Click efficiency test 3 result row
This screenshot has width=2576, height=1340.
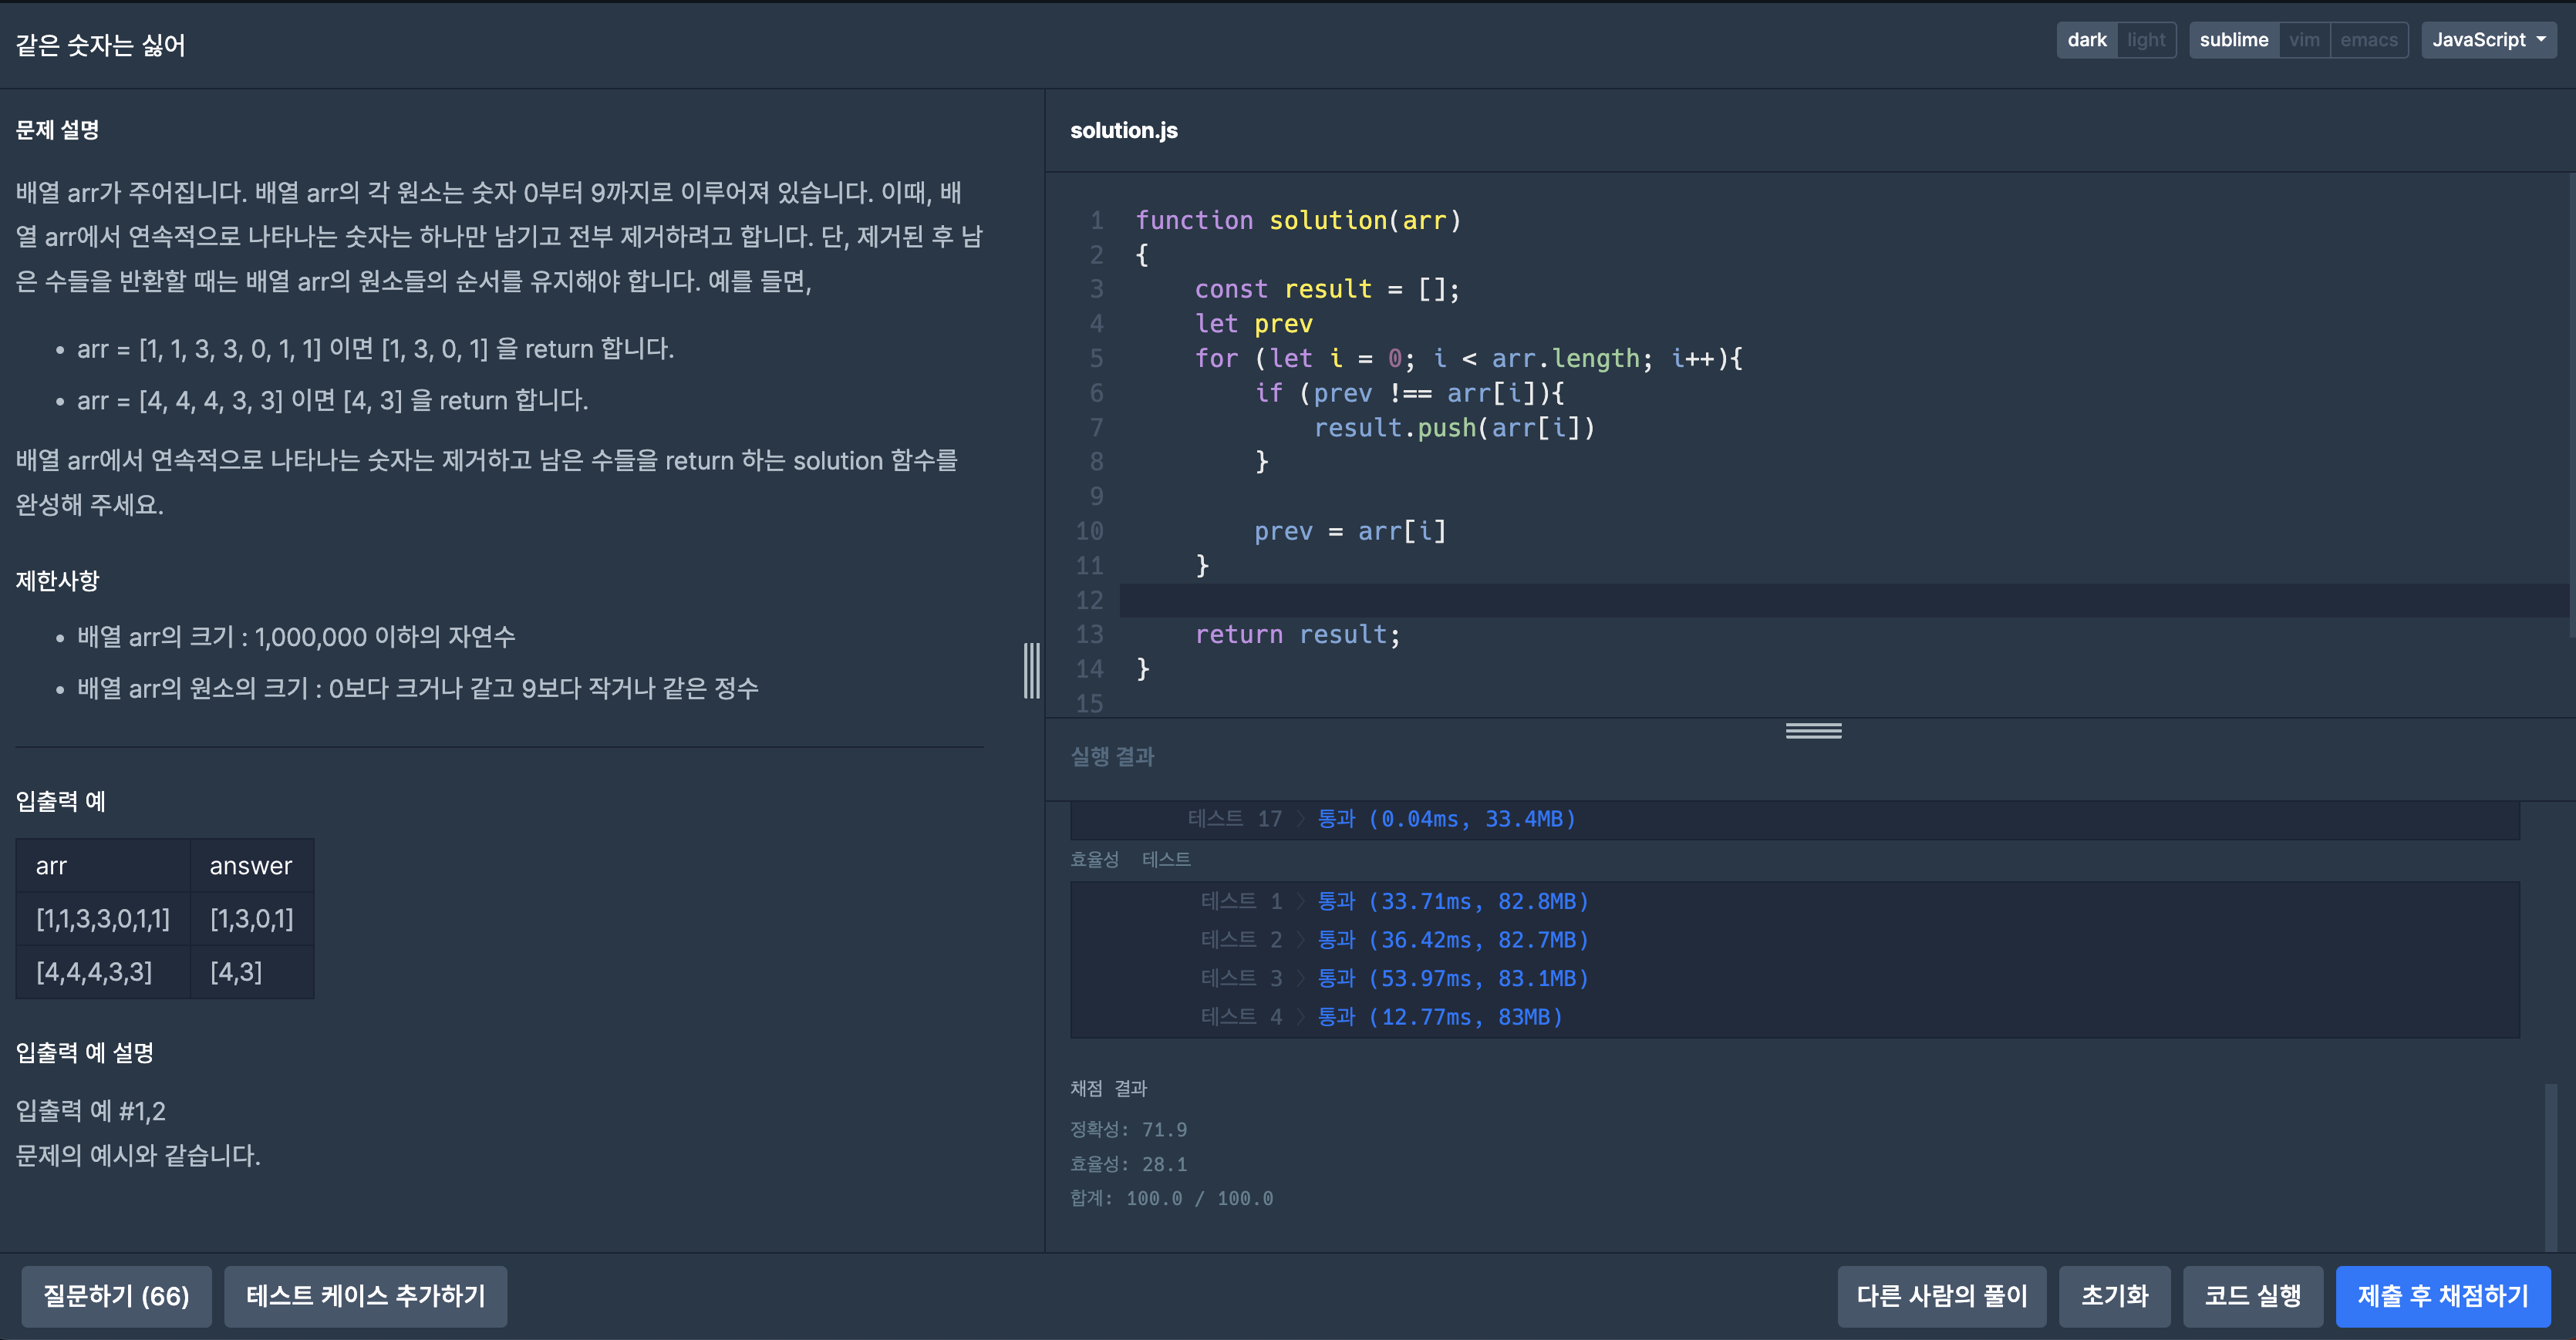[x=1394, y=978]
